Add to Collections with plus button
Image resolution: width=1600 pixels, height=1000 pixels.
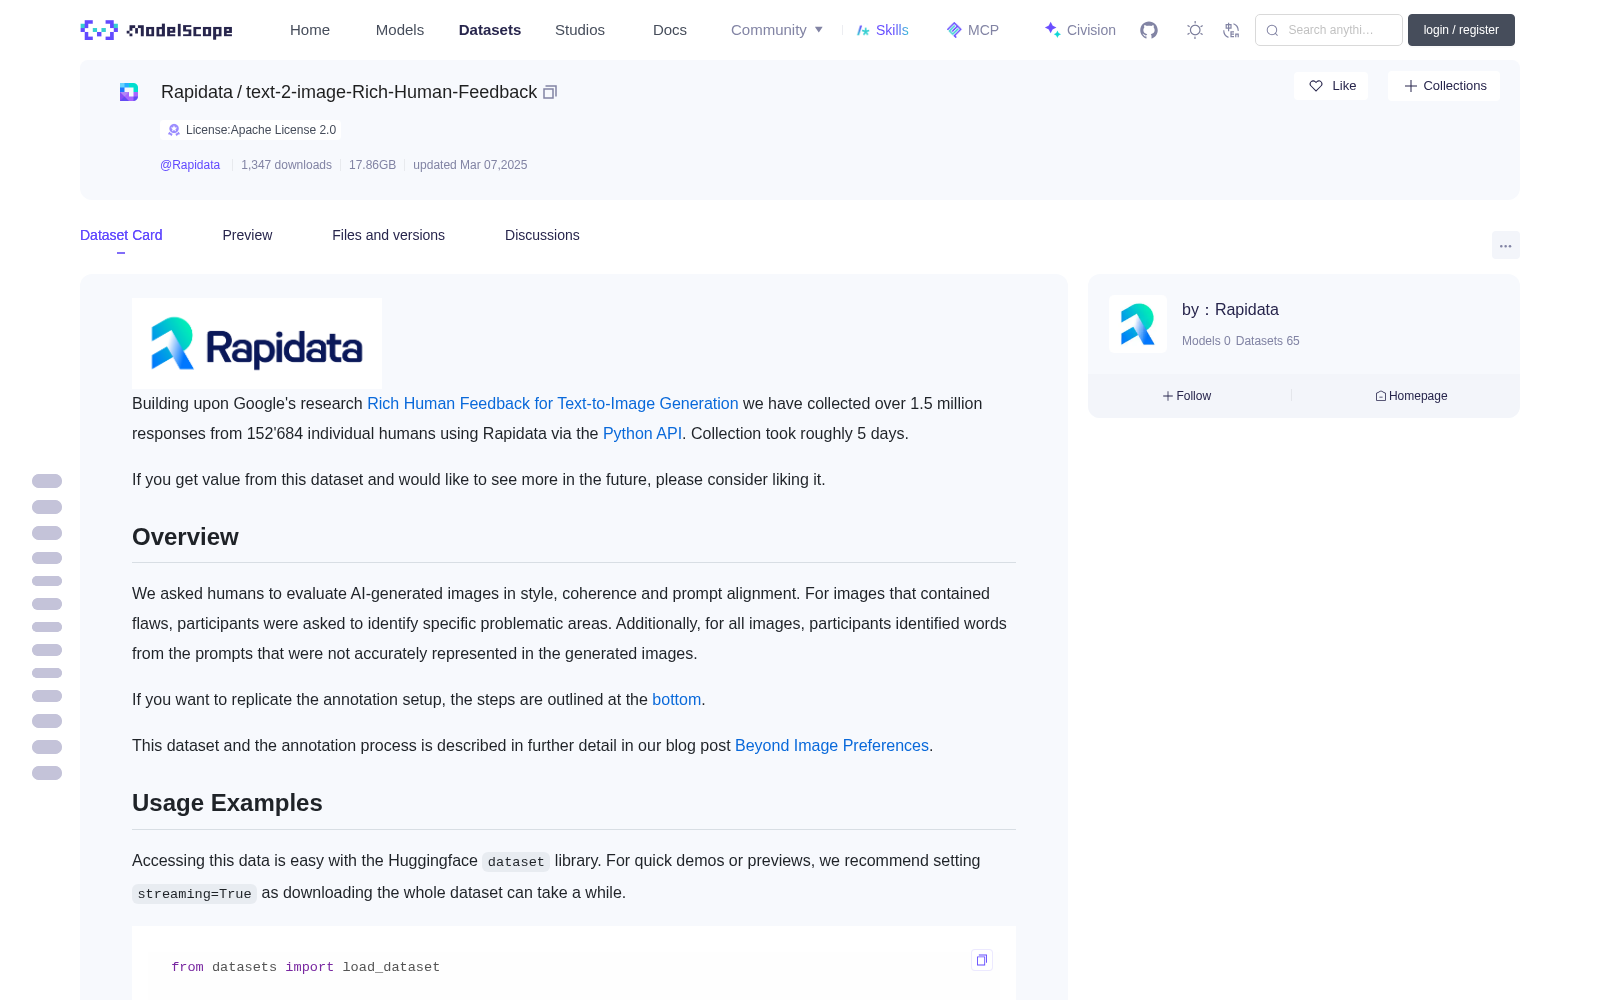tap(1444, 86)
